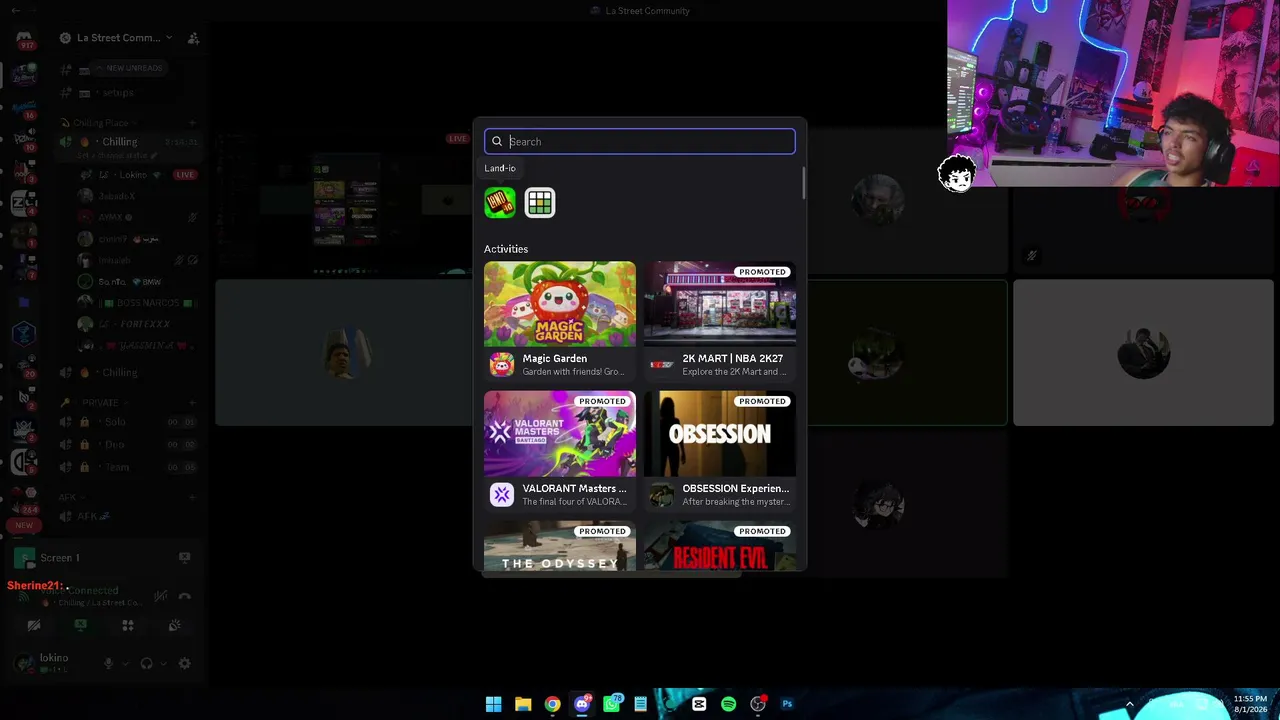Viewport: 1280px width, 720px height.
Task: Open Discord direct messages home icon
Action: pos(24,39)
